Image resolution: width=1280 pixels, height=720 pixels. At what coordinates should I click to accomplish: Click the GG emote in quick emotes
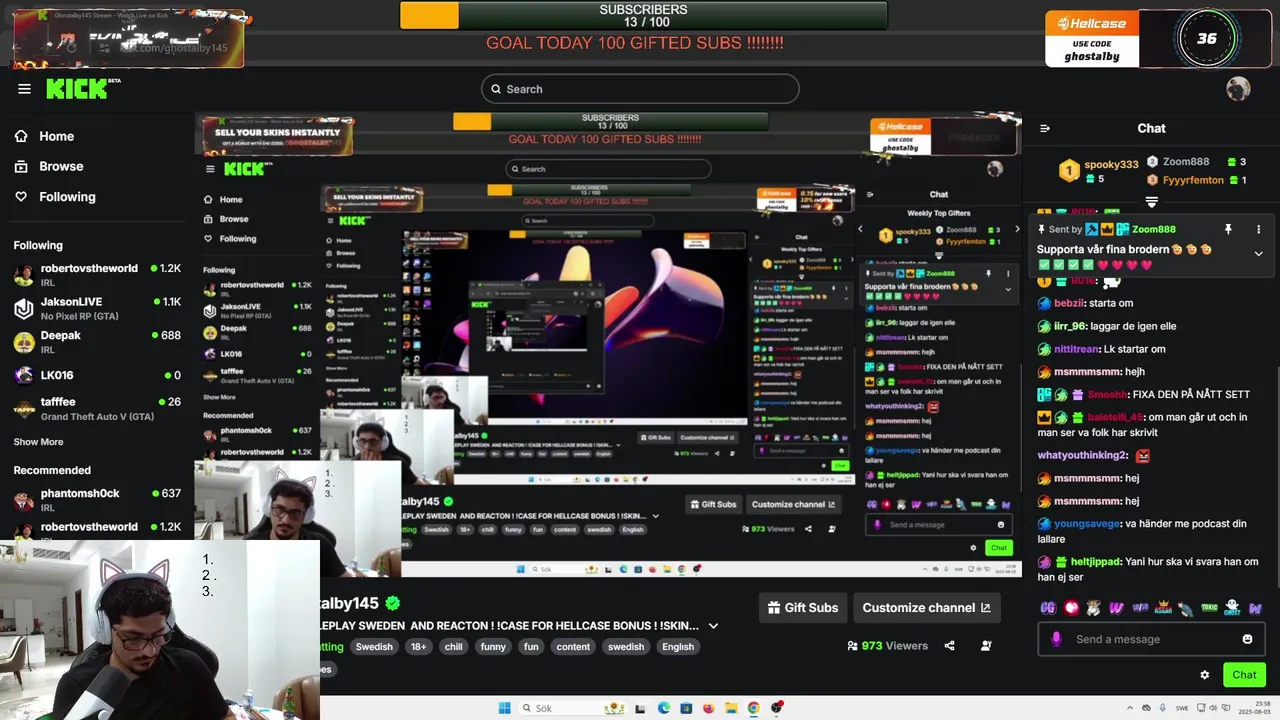pyautogui.click(x=1048, y=607)
